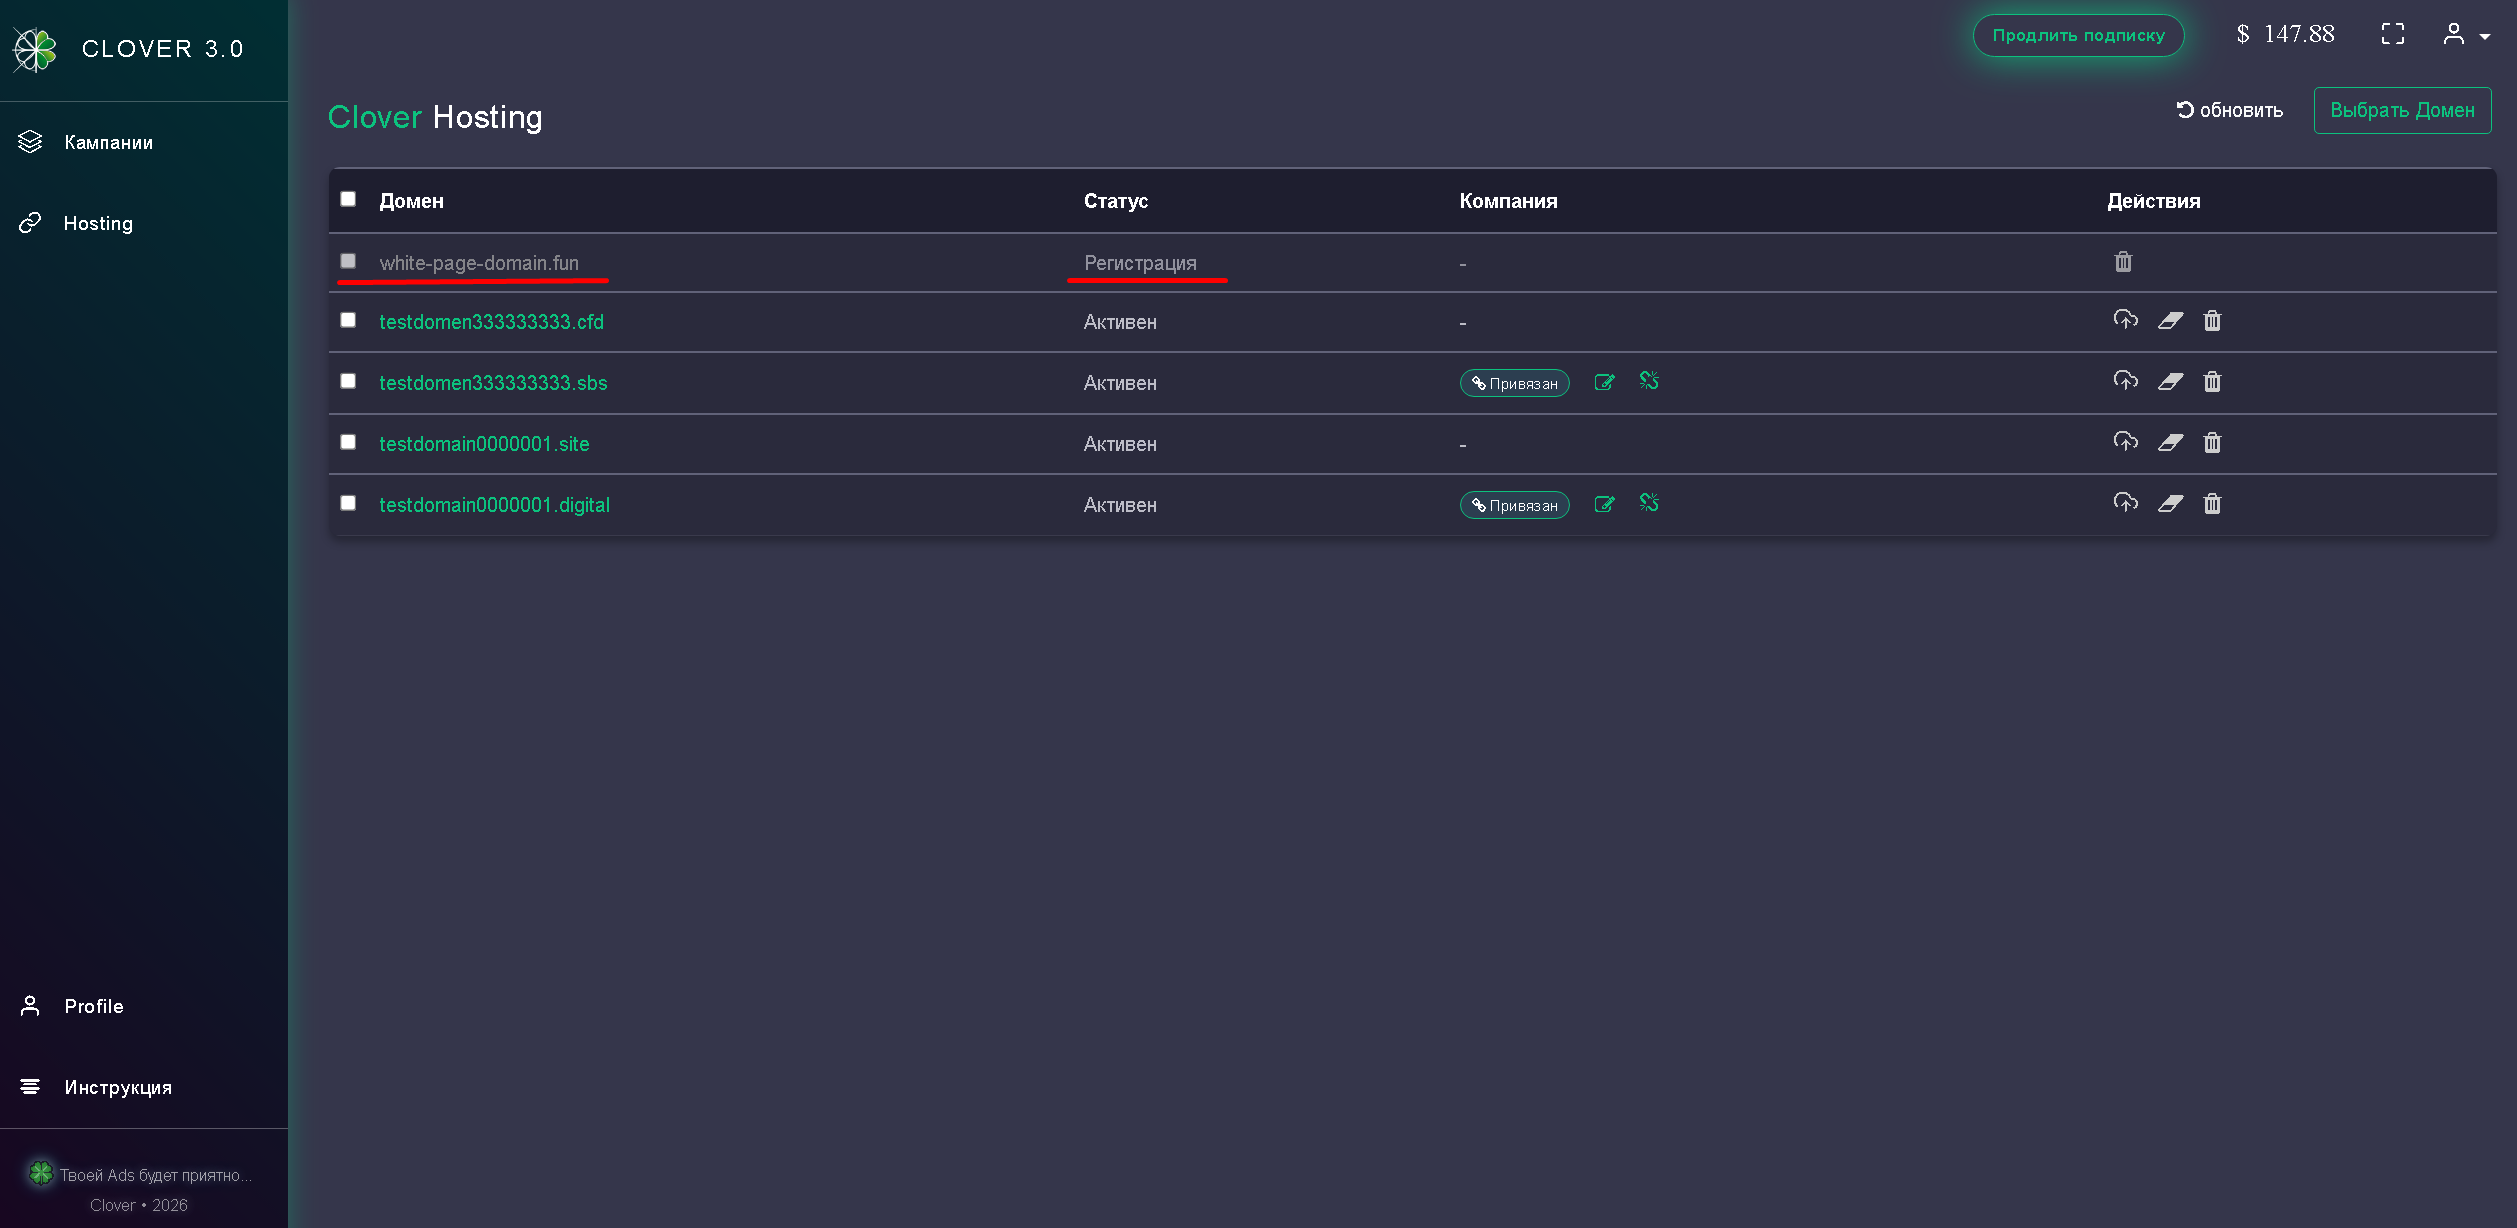This screenshot has height=1228, width=2517.
Task: Click upload cloud icon for testdomen333333333.cfd
Action: 2125,320
